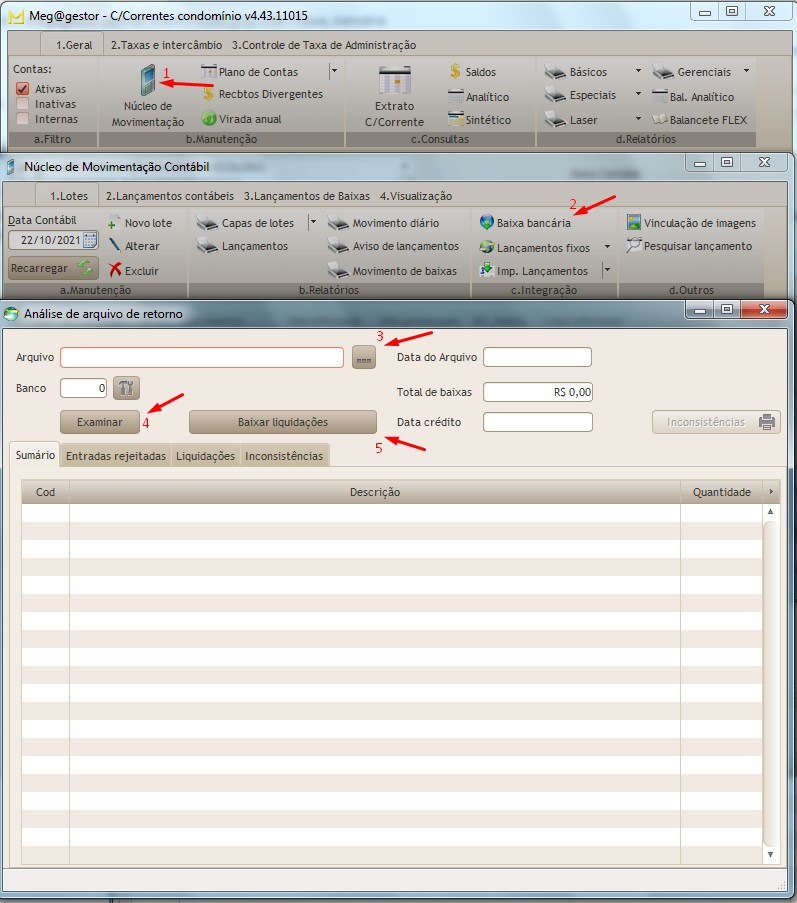
Task: Expand the Gerenciais reports dropdown
Action: 746,72
